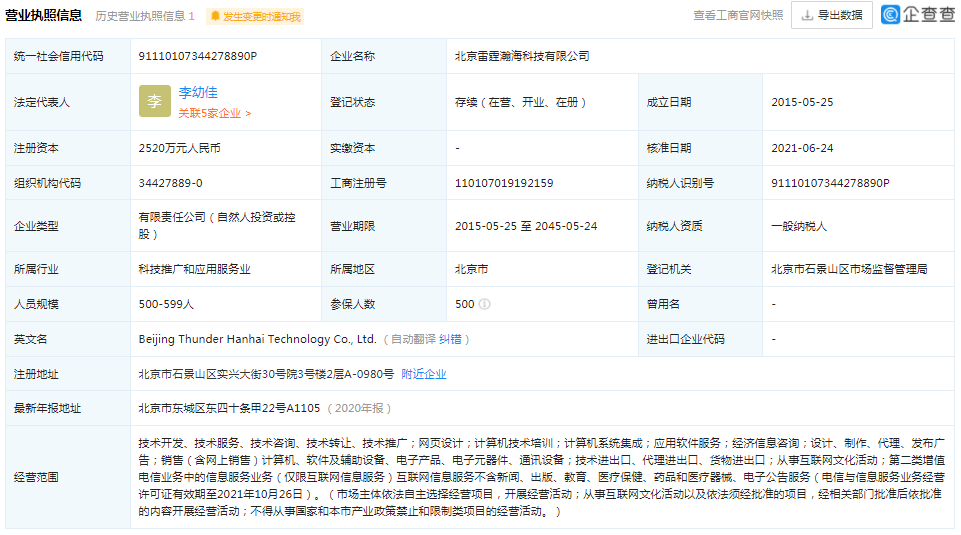
Task: Select registered address 北京市石景山区实兴大街30号院
Action: 266,374
